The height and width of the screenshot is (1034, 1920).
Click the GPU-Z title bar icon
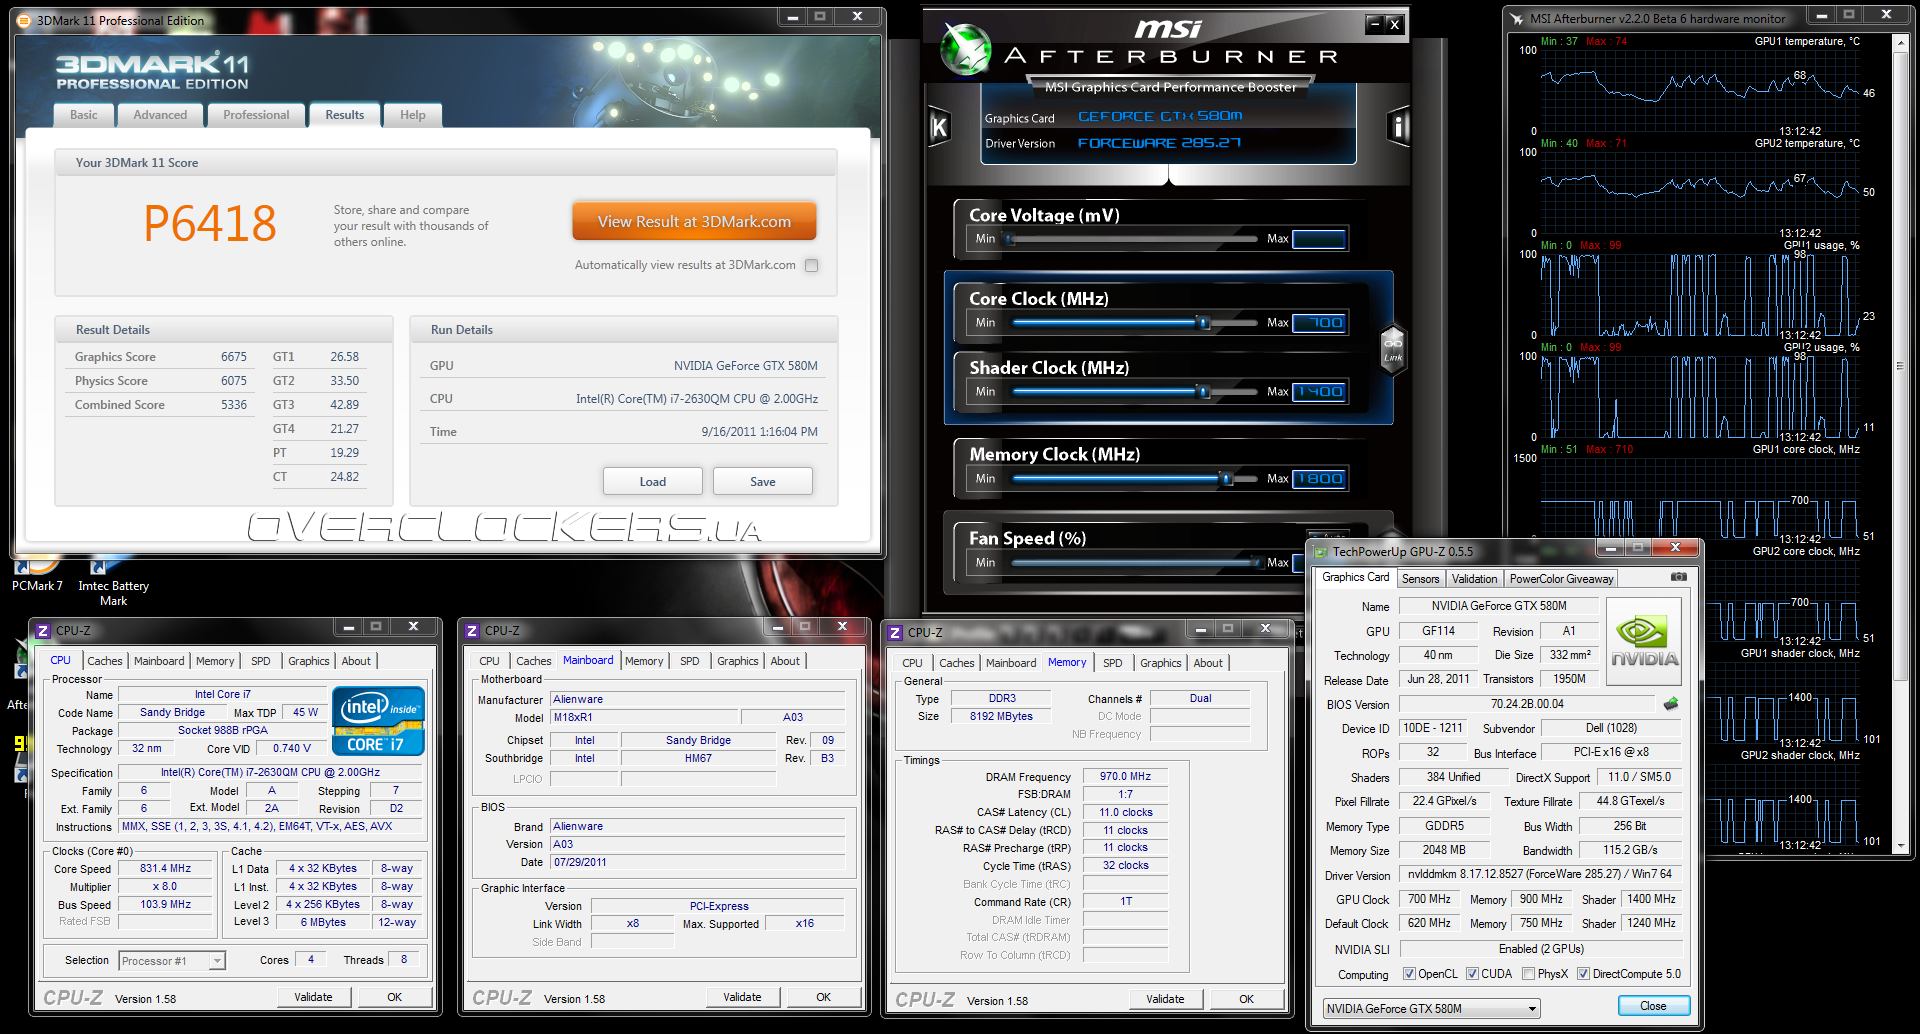pyautogui.click(x=1320, y=551)
